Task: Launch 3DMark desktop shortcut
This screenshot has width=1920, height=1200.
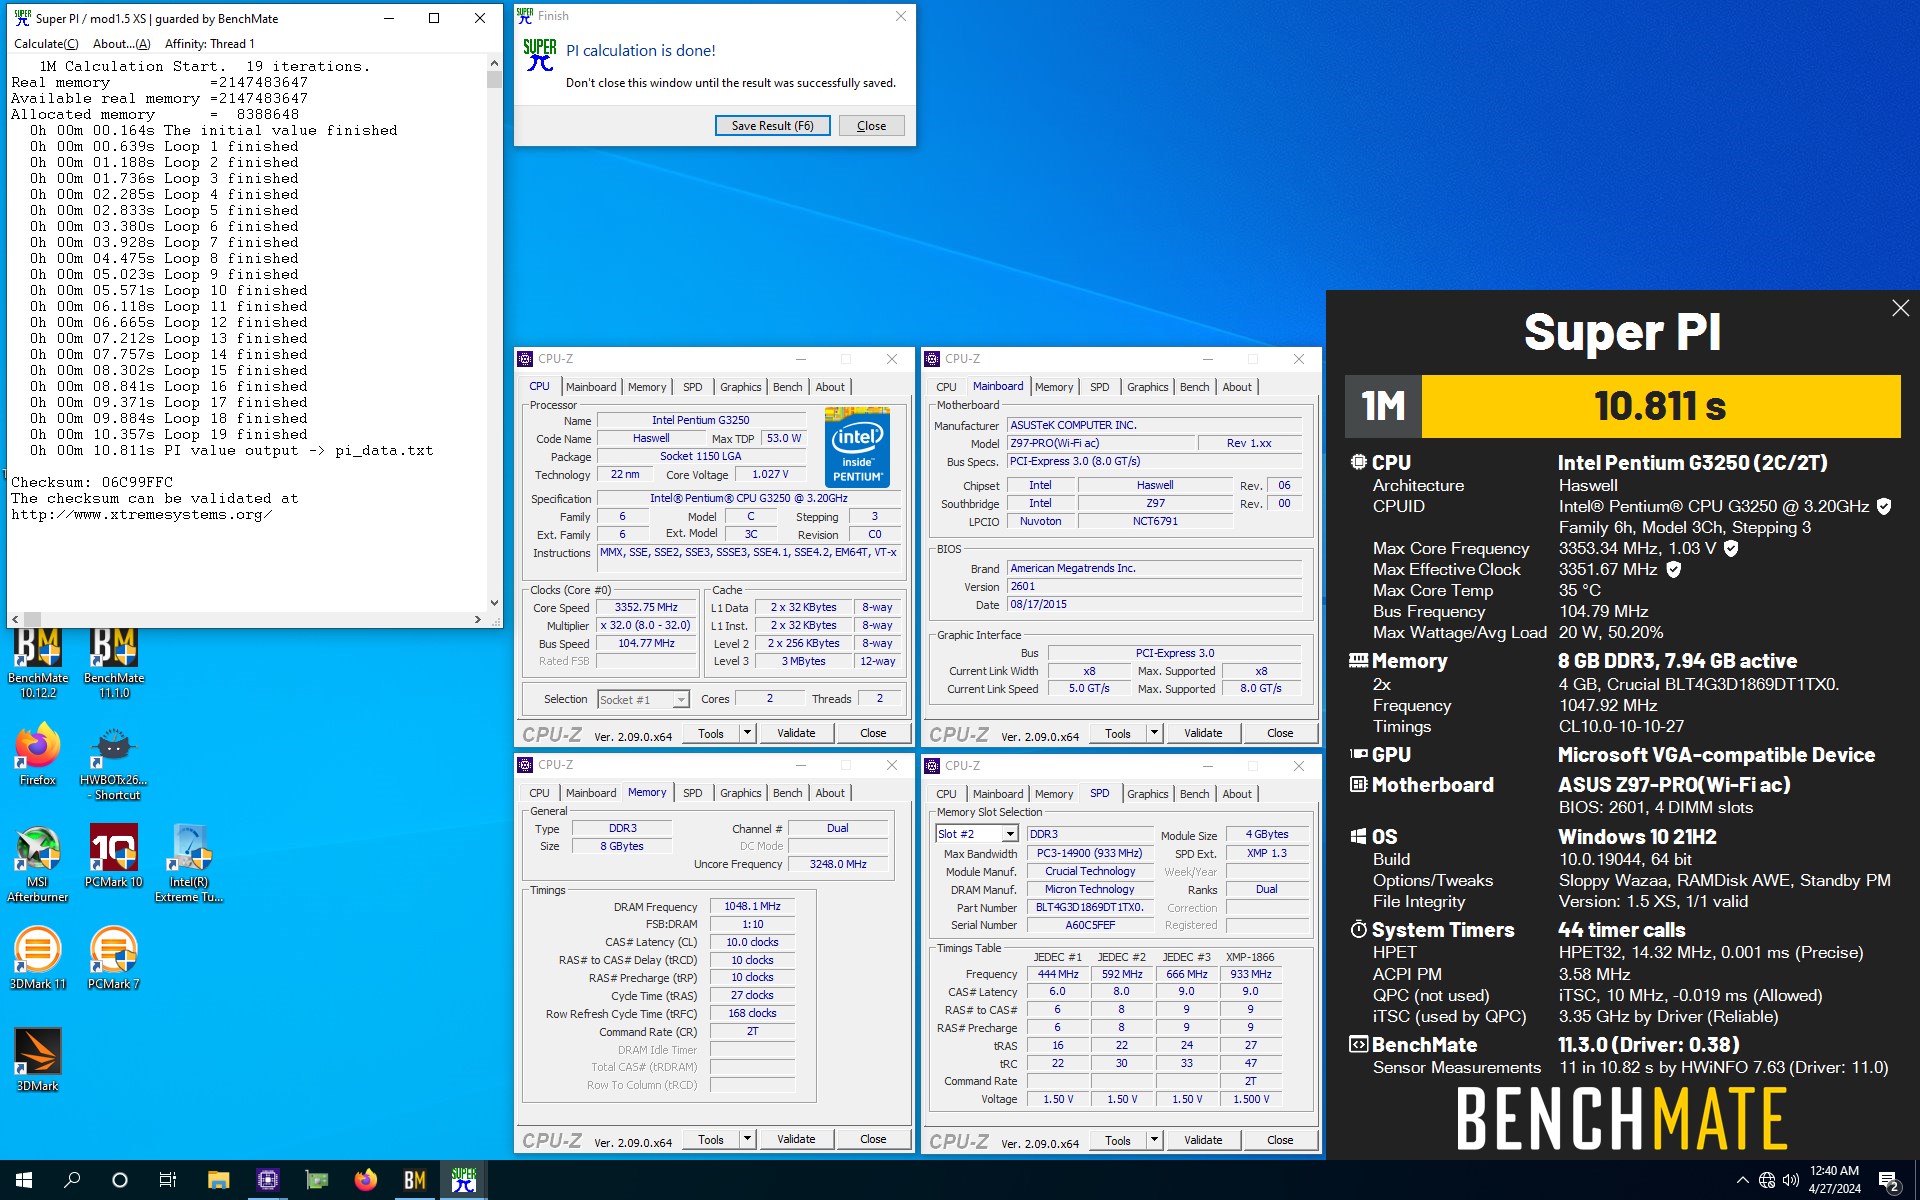Action: [x=38, y=1060]
